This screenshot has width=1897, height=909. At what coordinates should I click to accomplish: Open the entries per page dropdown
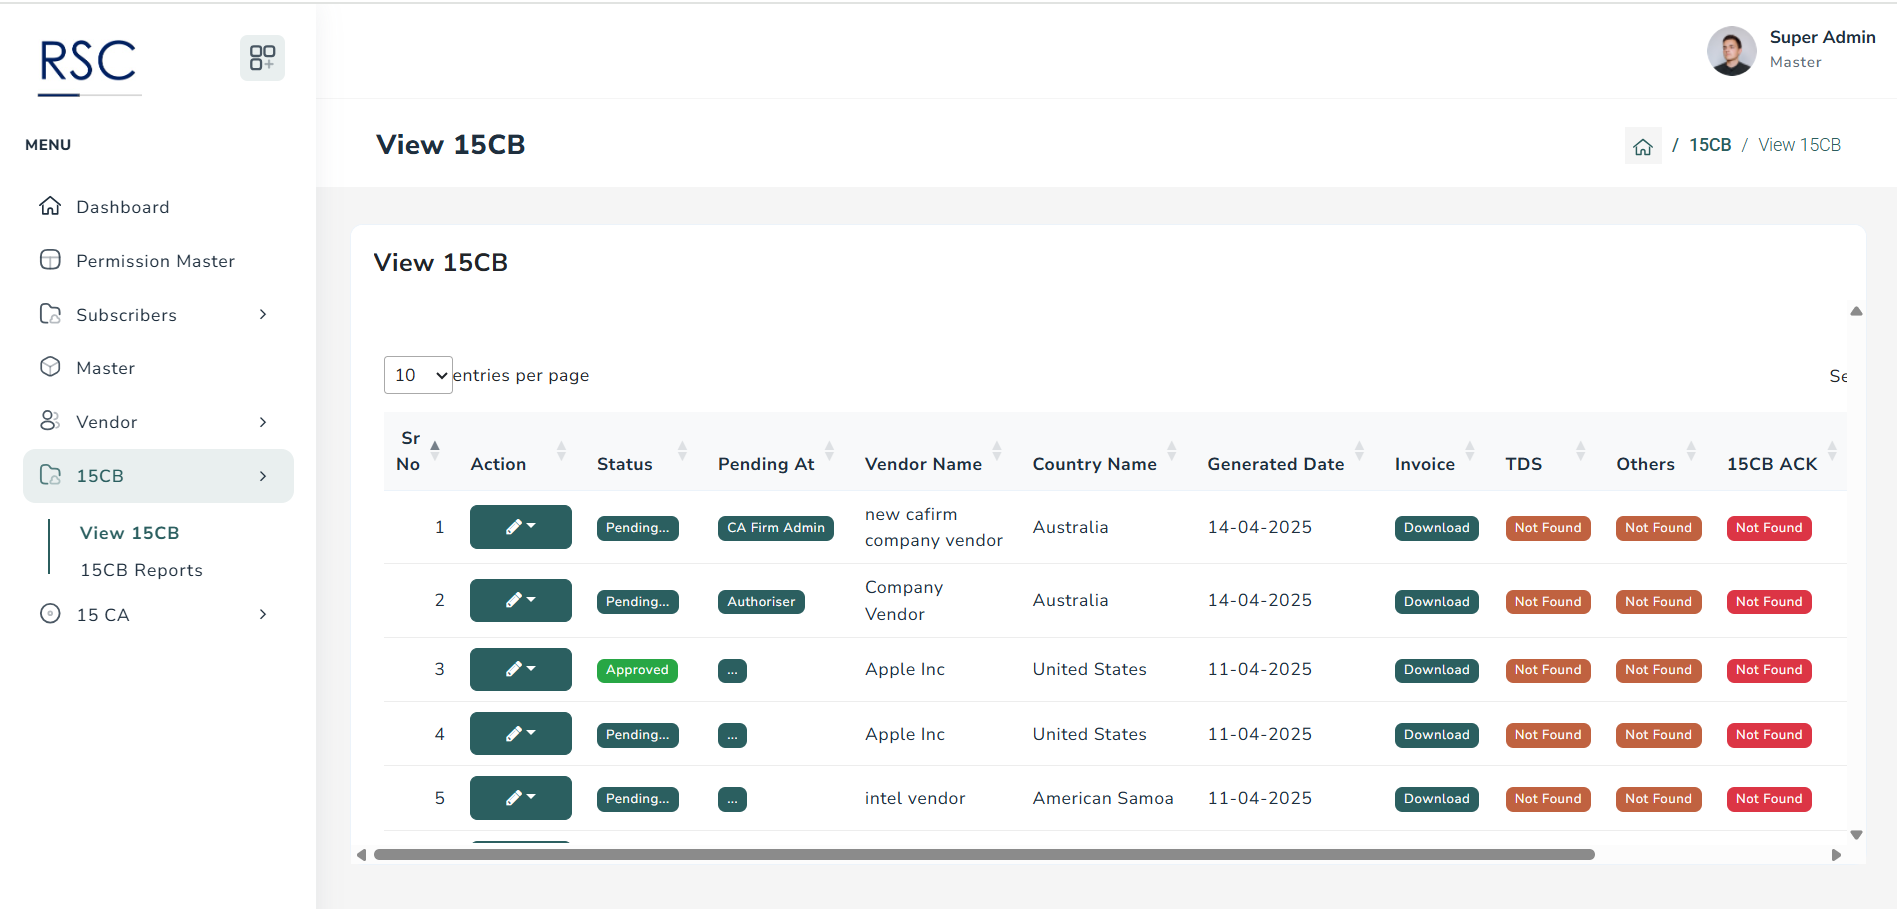click(418, 375)
